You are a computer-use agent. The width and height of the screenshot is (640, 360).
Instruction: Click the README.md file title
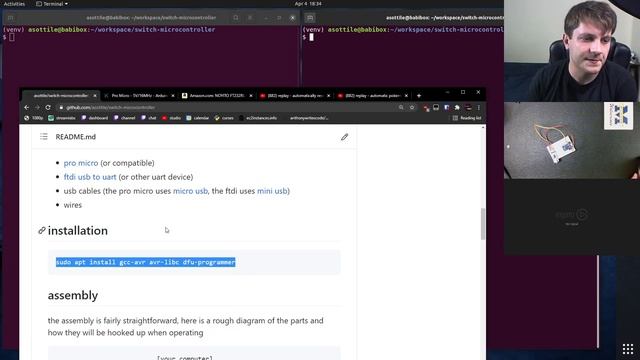click(x=76, y=137)
